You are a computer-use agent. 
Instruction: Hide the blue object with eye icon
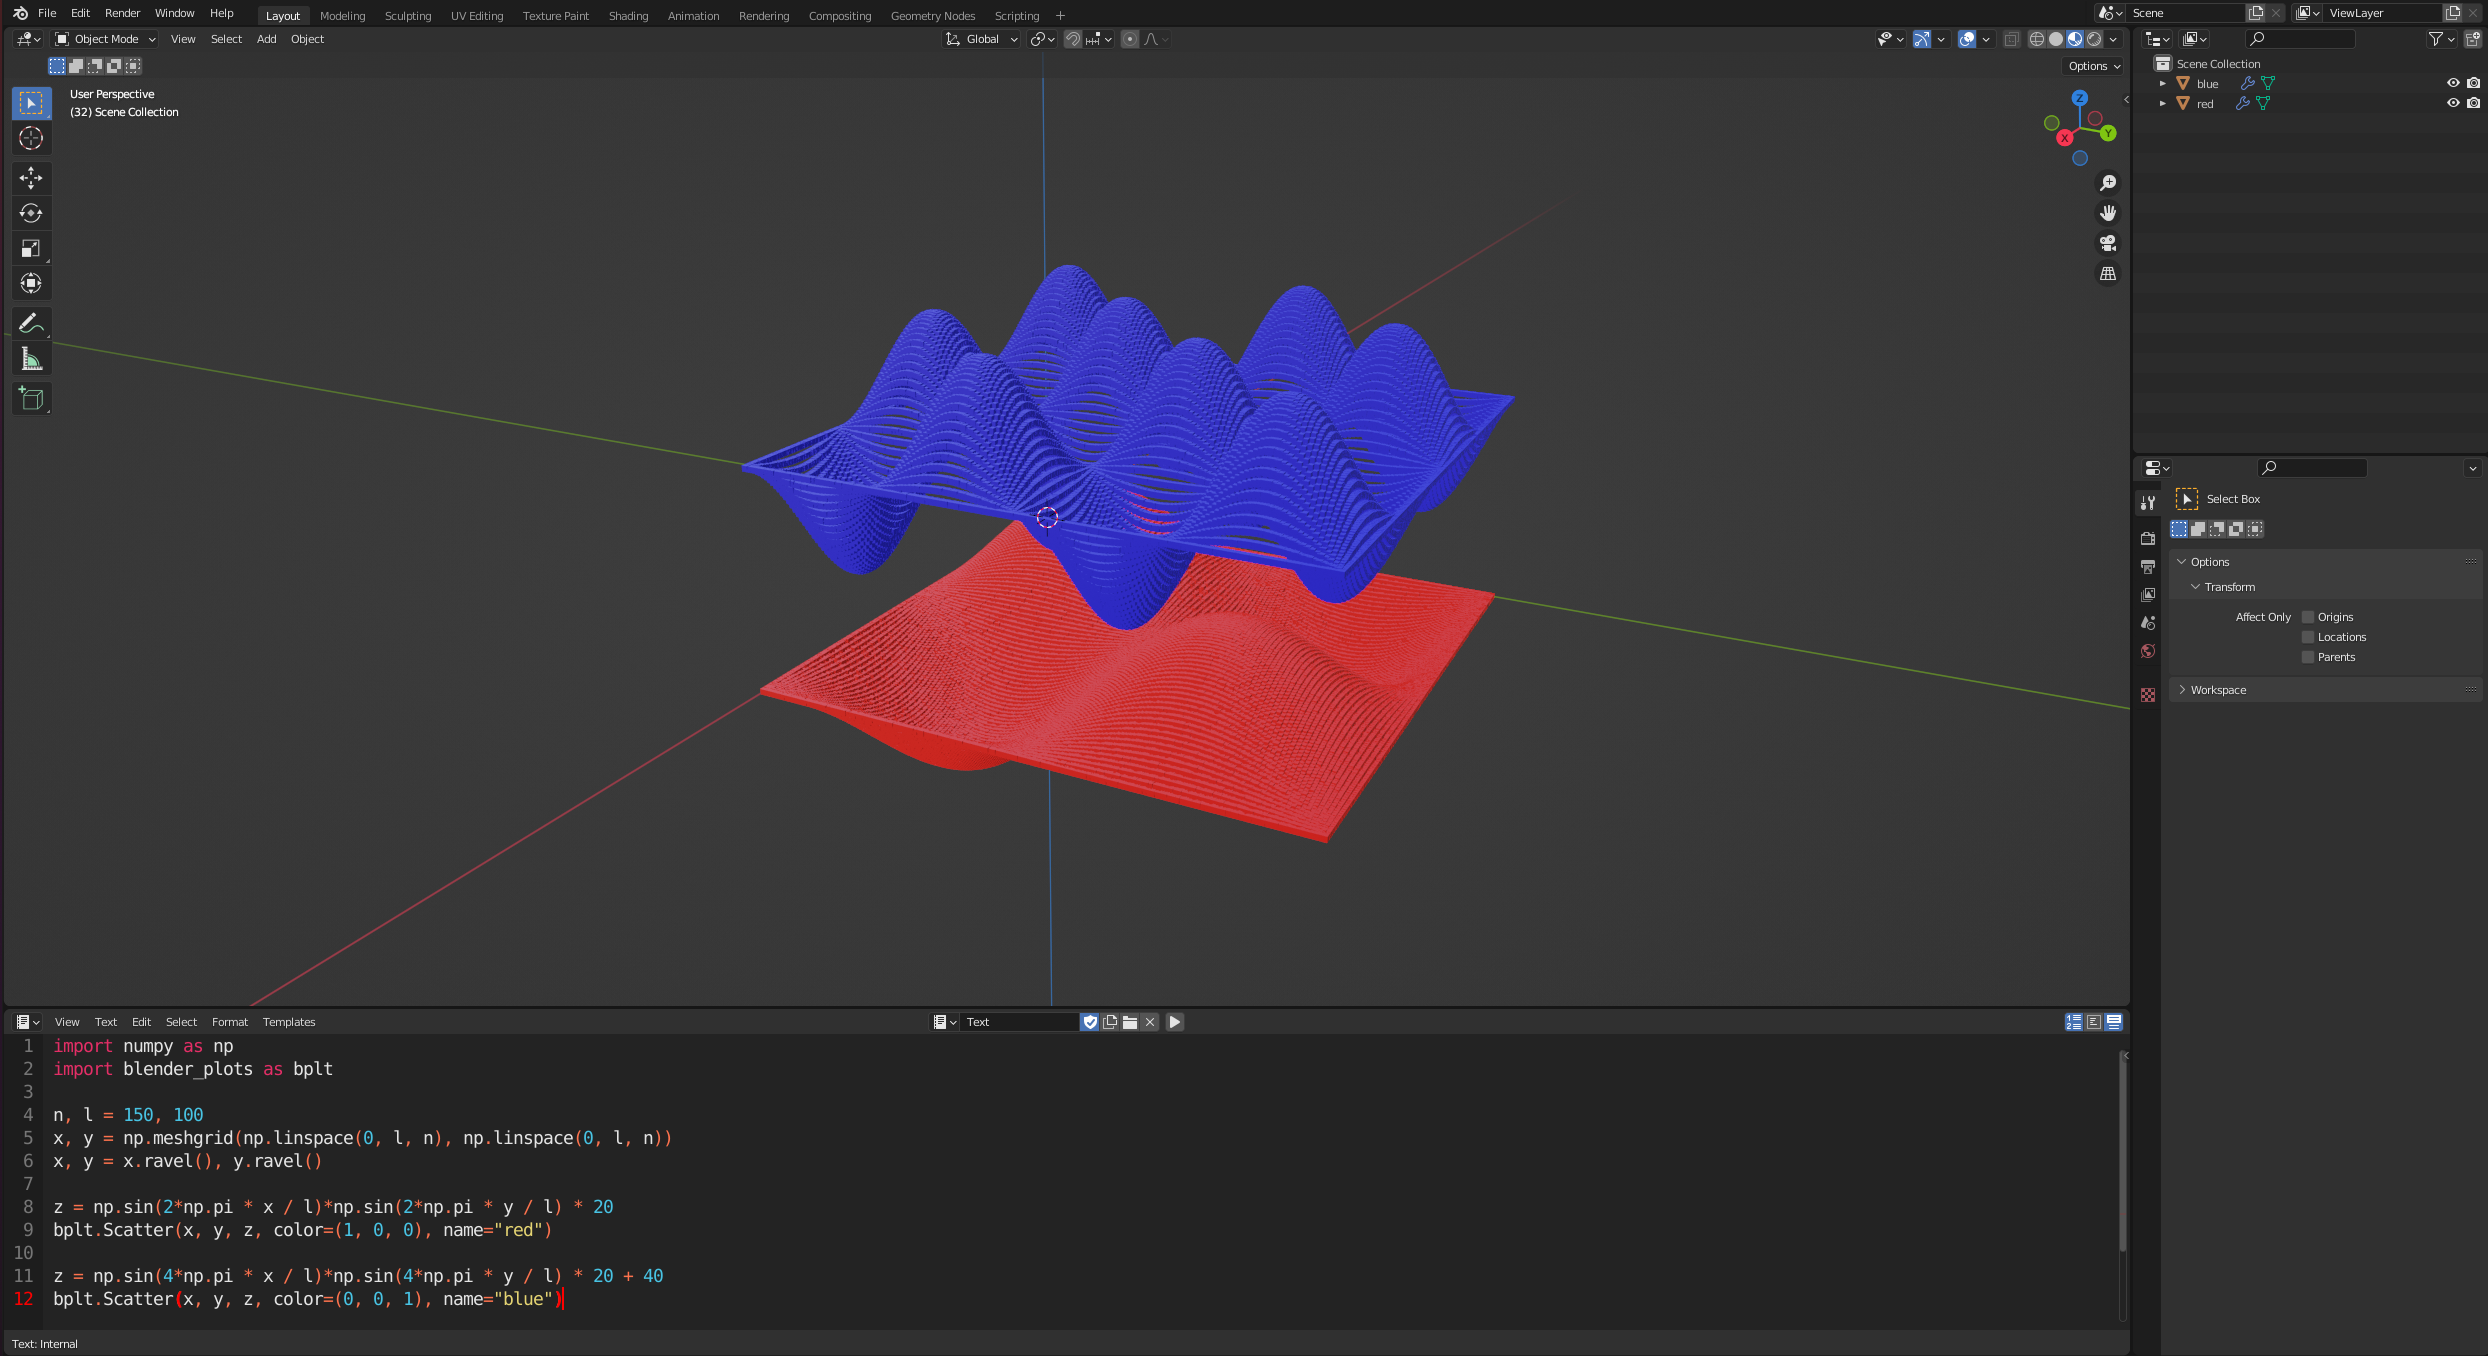[x=2452, y=83]
